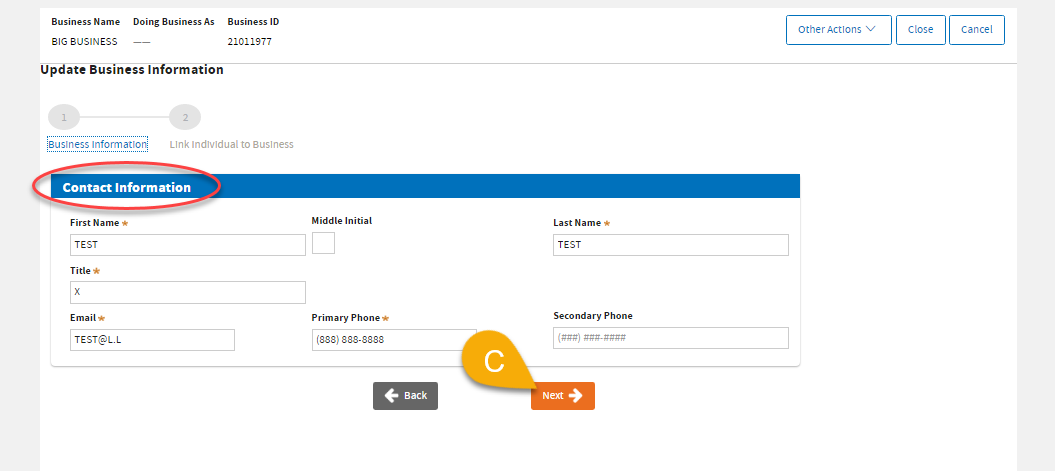
Task: Open the Business Information step link
Action: click(x=98, y=144)
